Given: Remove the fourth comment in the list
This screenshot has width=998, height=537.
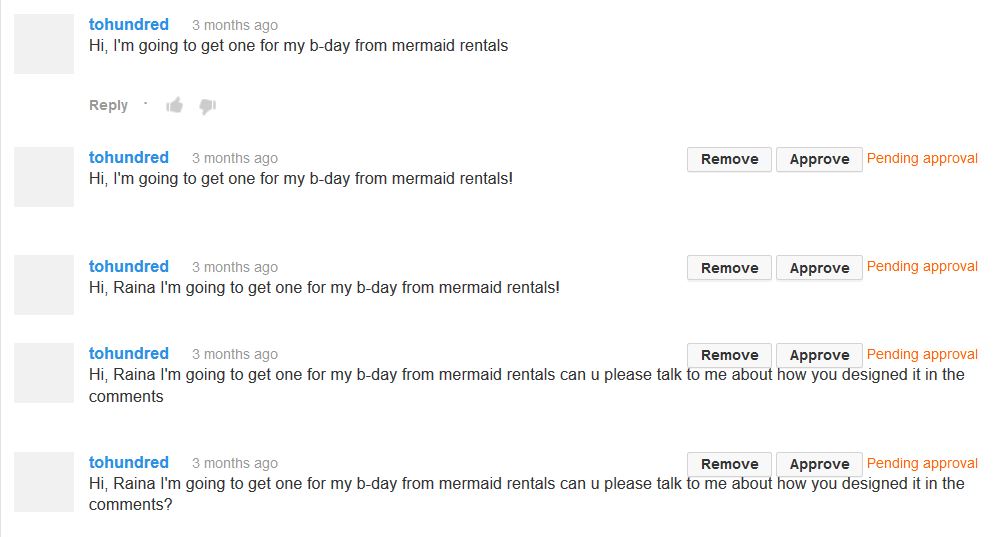Looking at the screenshot, I should (729, 355).
